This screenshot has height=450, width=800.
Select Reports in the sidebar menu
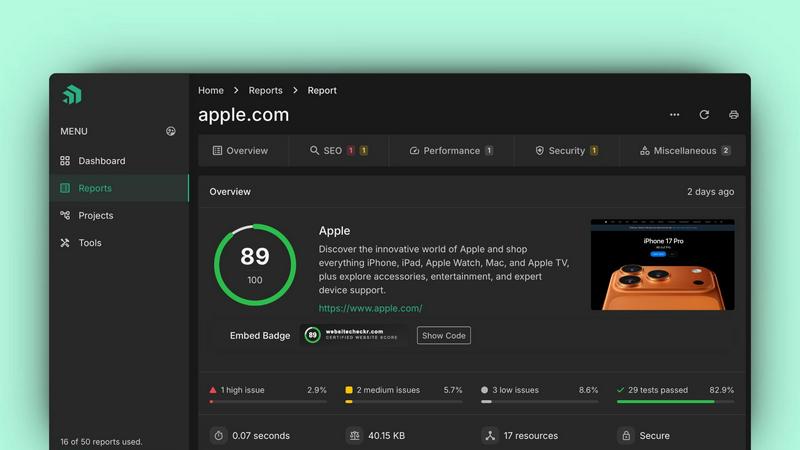119,188
